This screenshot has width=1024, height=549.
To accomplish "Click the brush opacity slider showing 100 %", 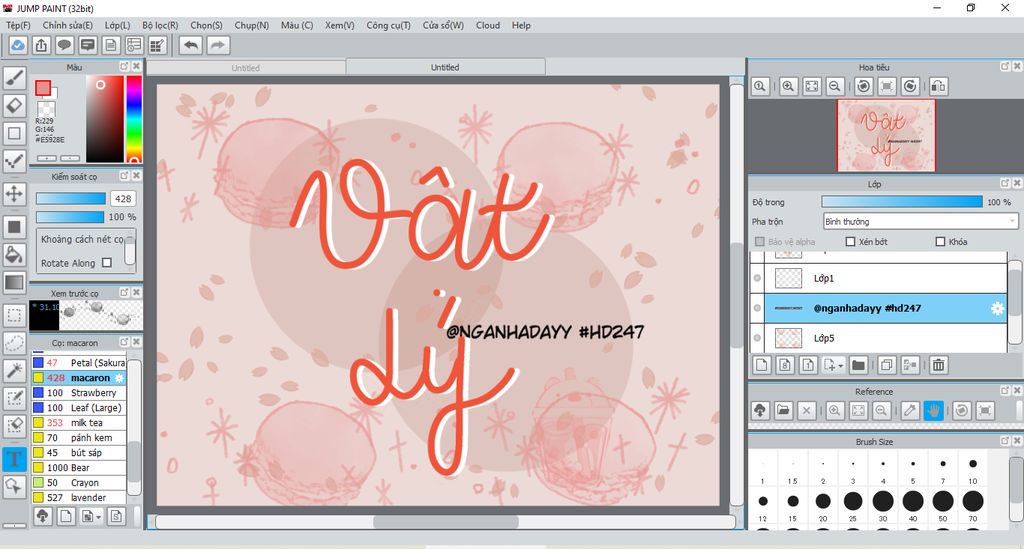I will tap(71, 217).
